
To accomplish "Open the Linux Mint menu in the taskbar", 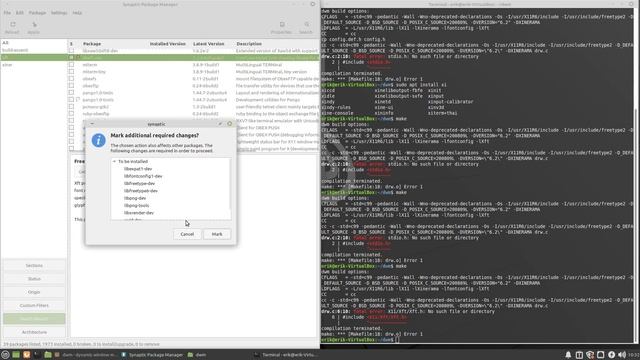I will click(5, 355).
